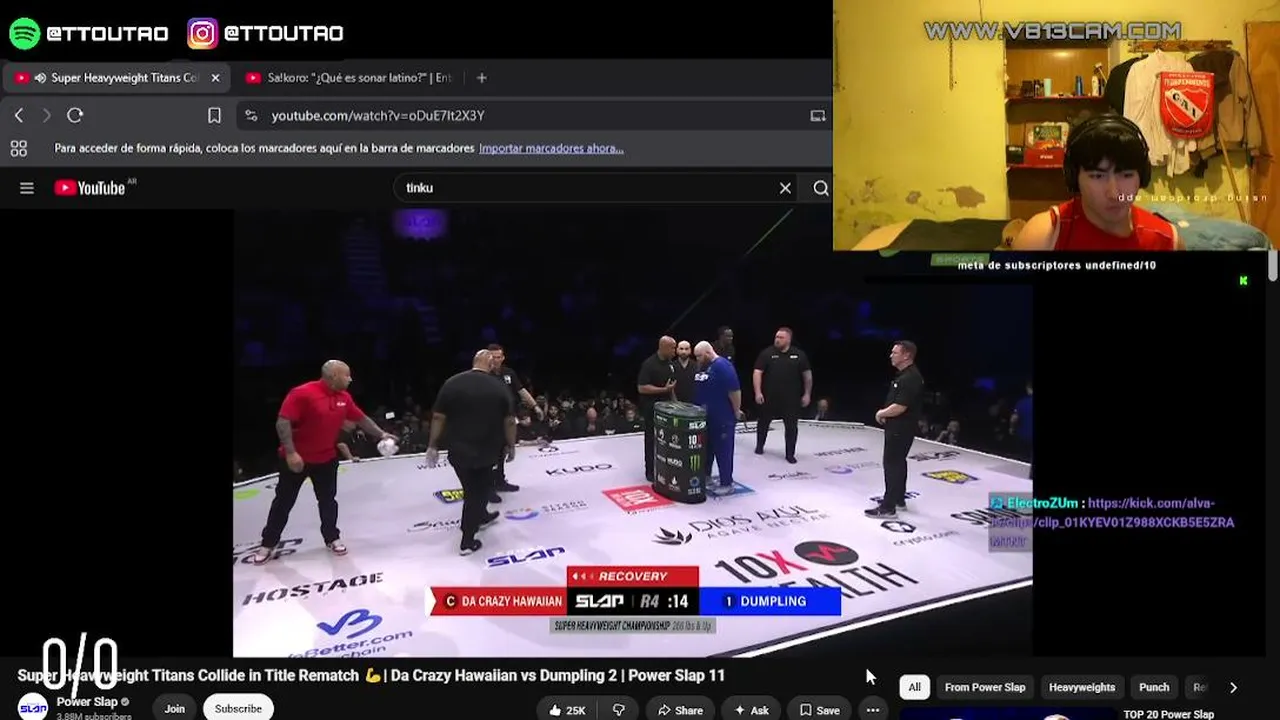Show next topic chips with the arrow
The width and height of the screenshot is (1280, 720).
pos(1233,688)
